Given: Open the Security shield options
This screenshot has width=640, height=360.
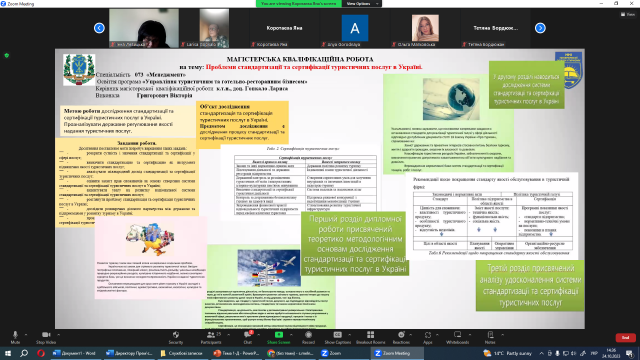Looking at the screenshot, I should [176, 337].
